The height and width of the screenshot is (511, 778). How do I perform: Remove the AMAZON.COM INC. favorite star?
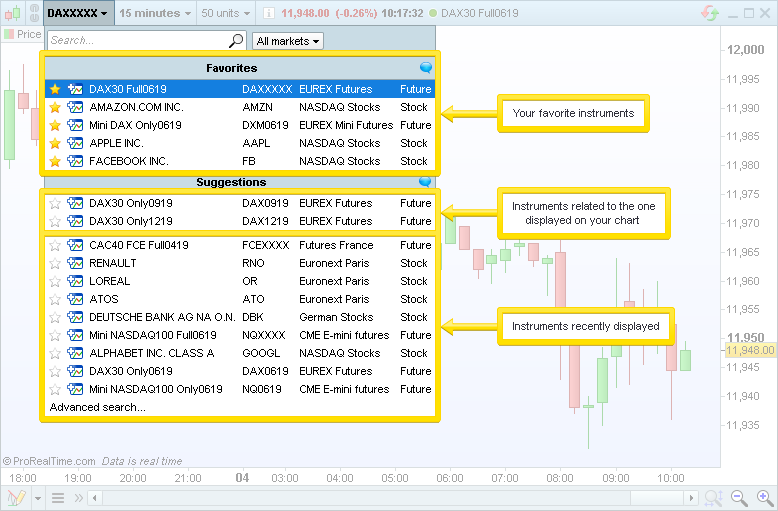(x=55, y=107)
